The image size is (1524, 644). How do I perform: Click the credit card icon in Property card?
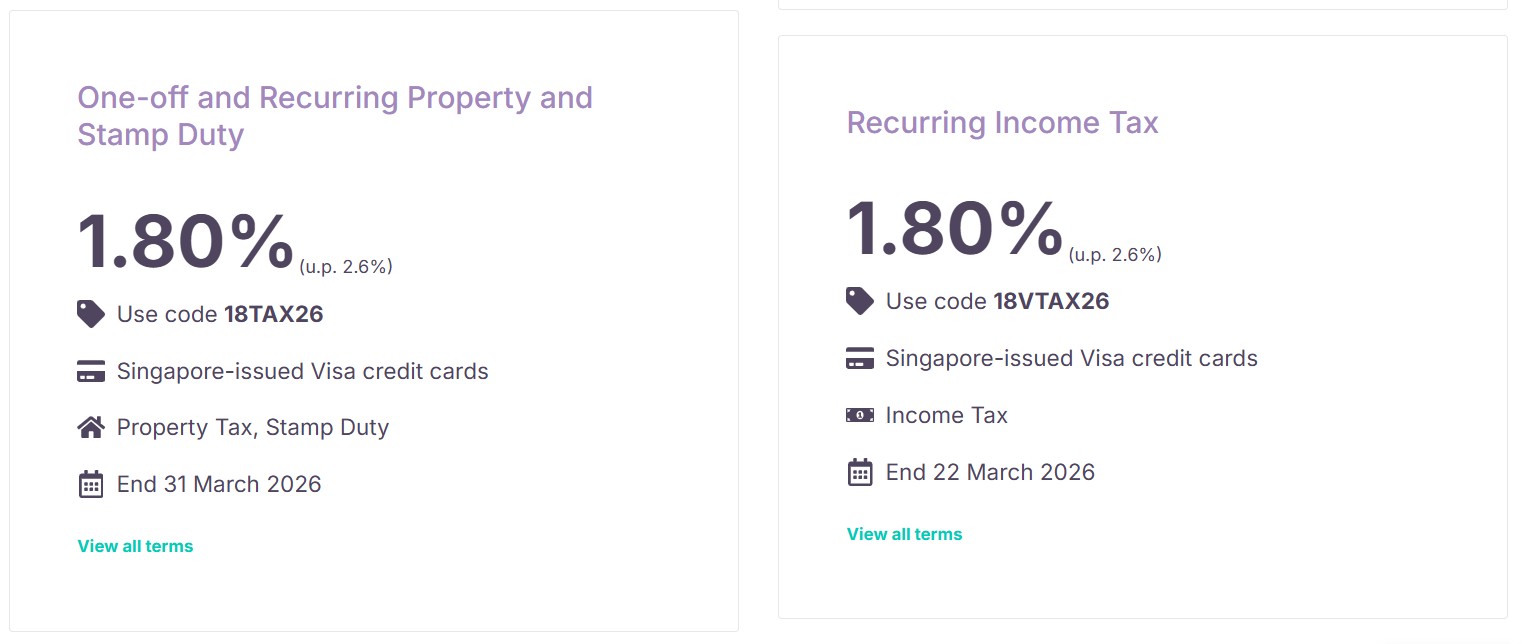(x=91, y=372)
